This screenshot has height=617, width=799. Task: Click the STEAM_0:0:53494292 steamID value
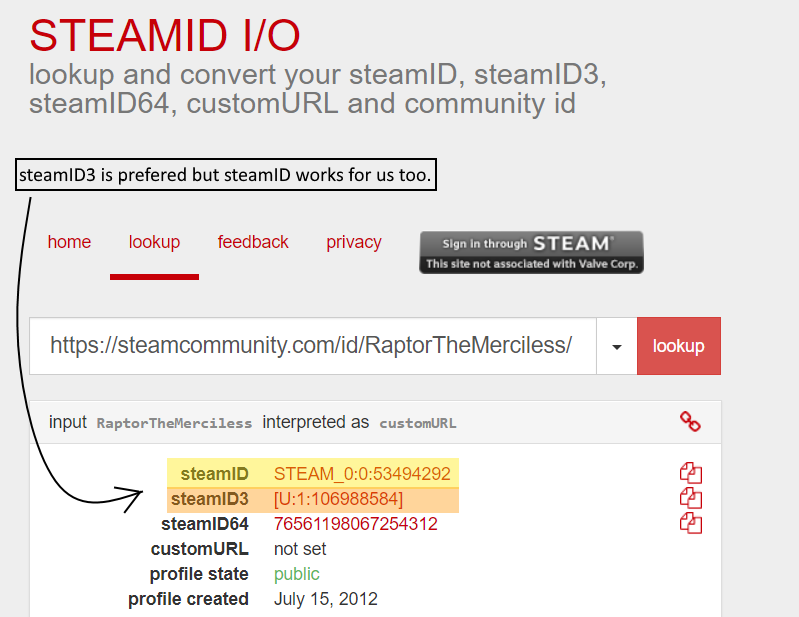[x=362, y=474]
